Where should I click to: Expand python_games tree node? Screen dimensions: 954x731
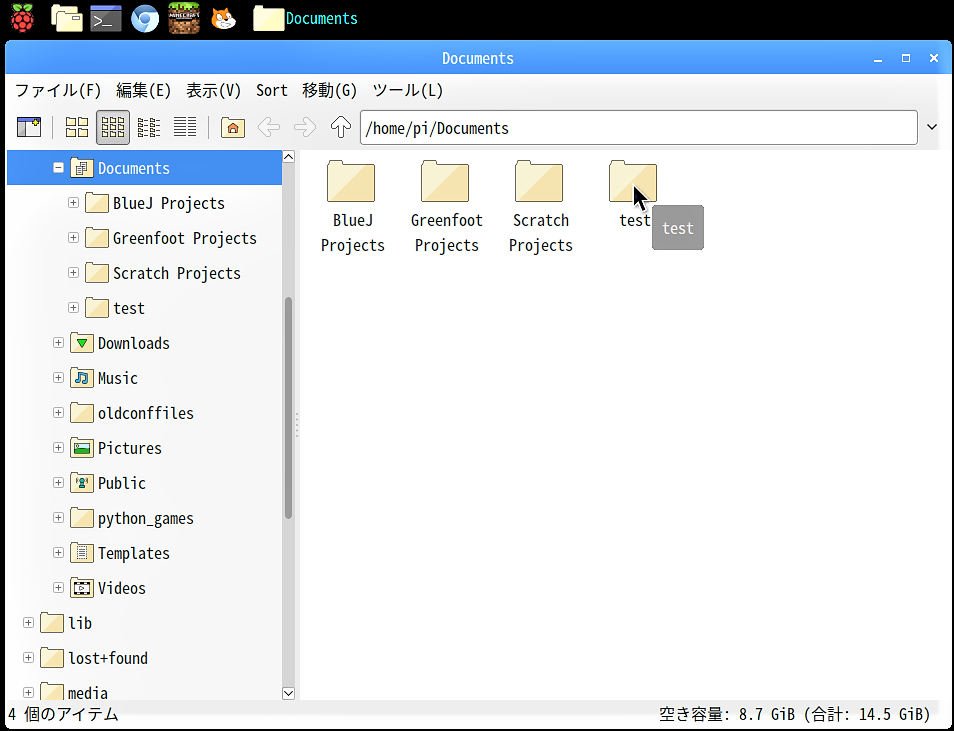[x=58, y=517]
